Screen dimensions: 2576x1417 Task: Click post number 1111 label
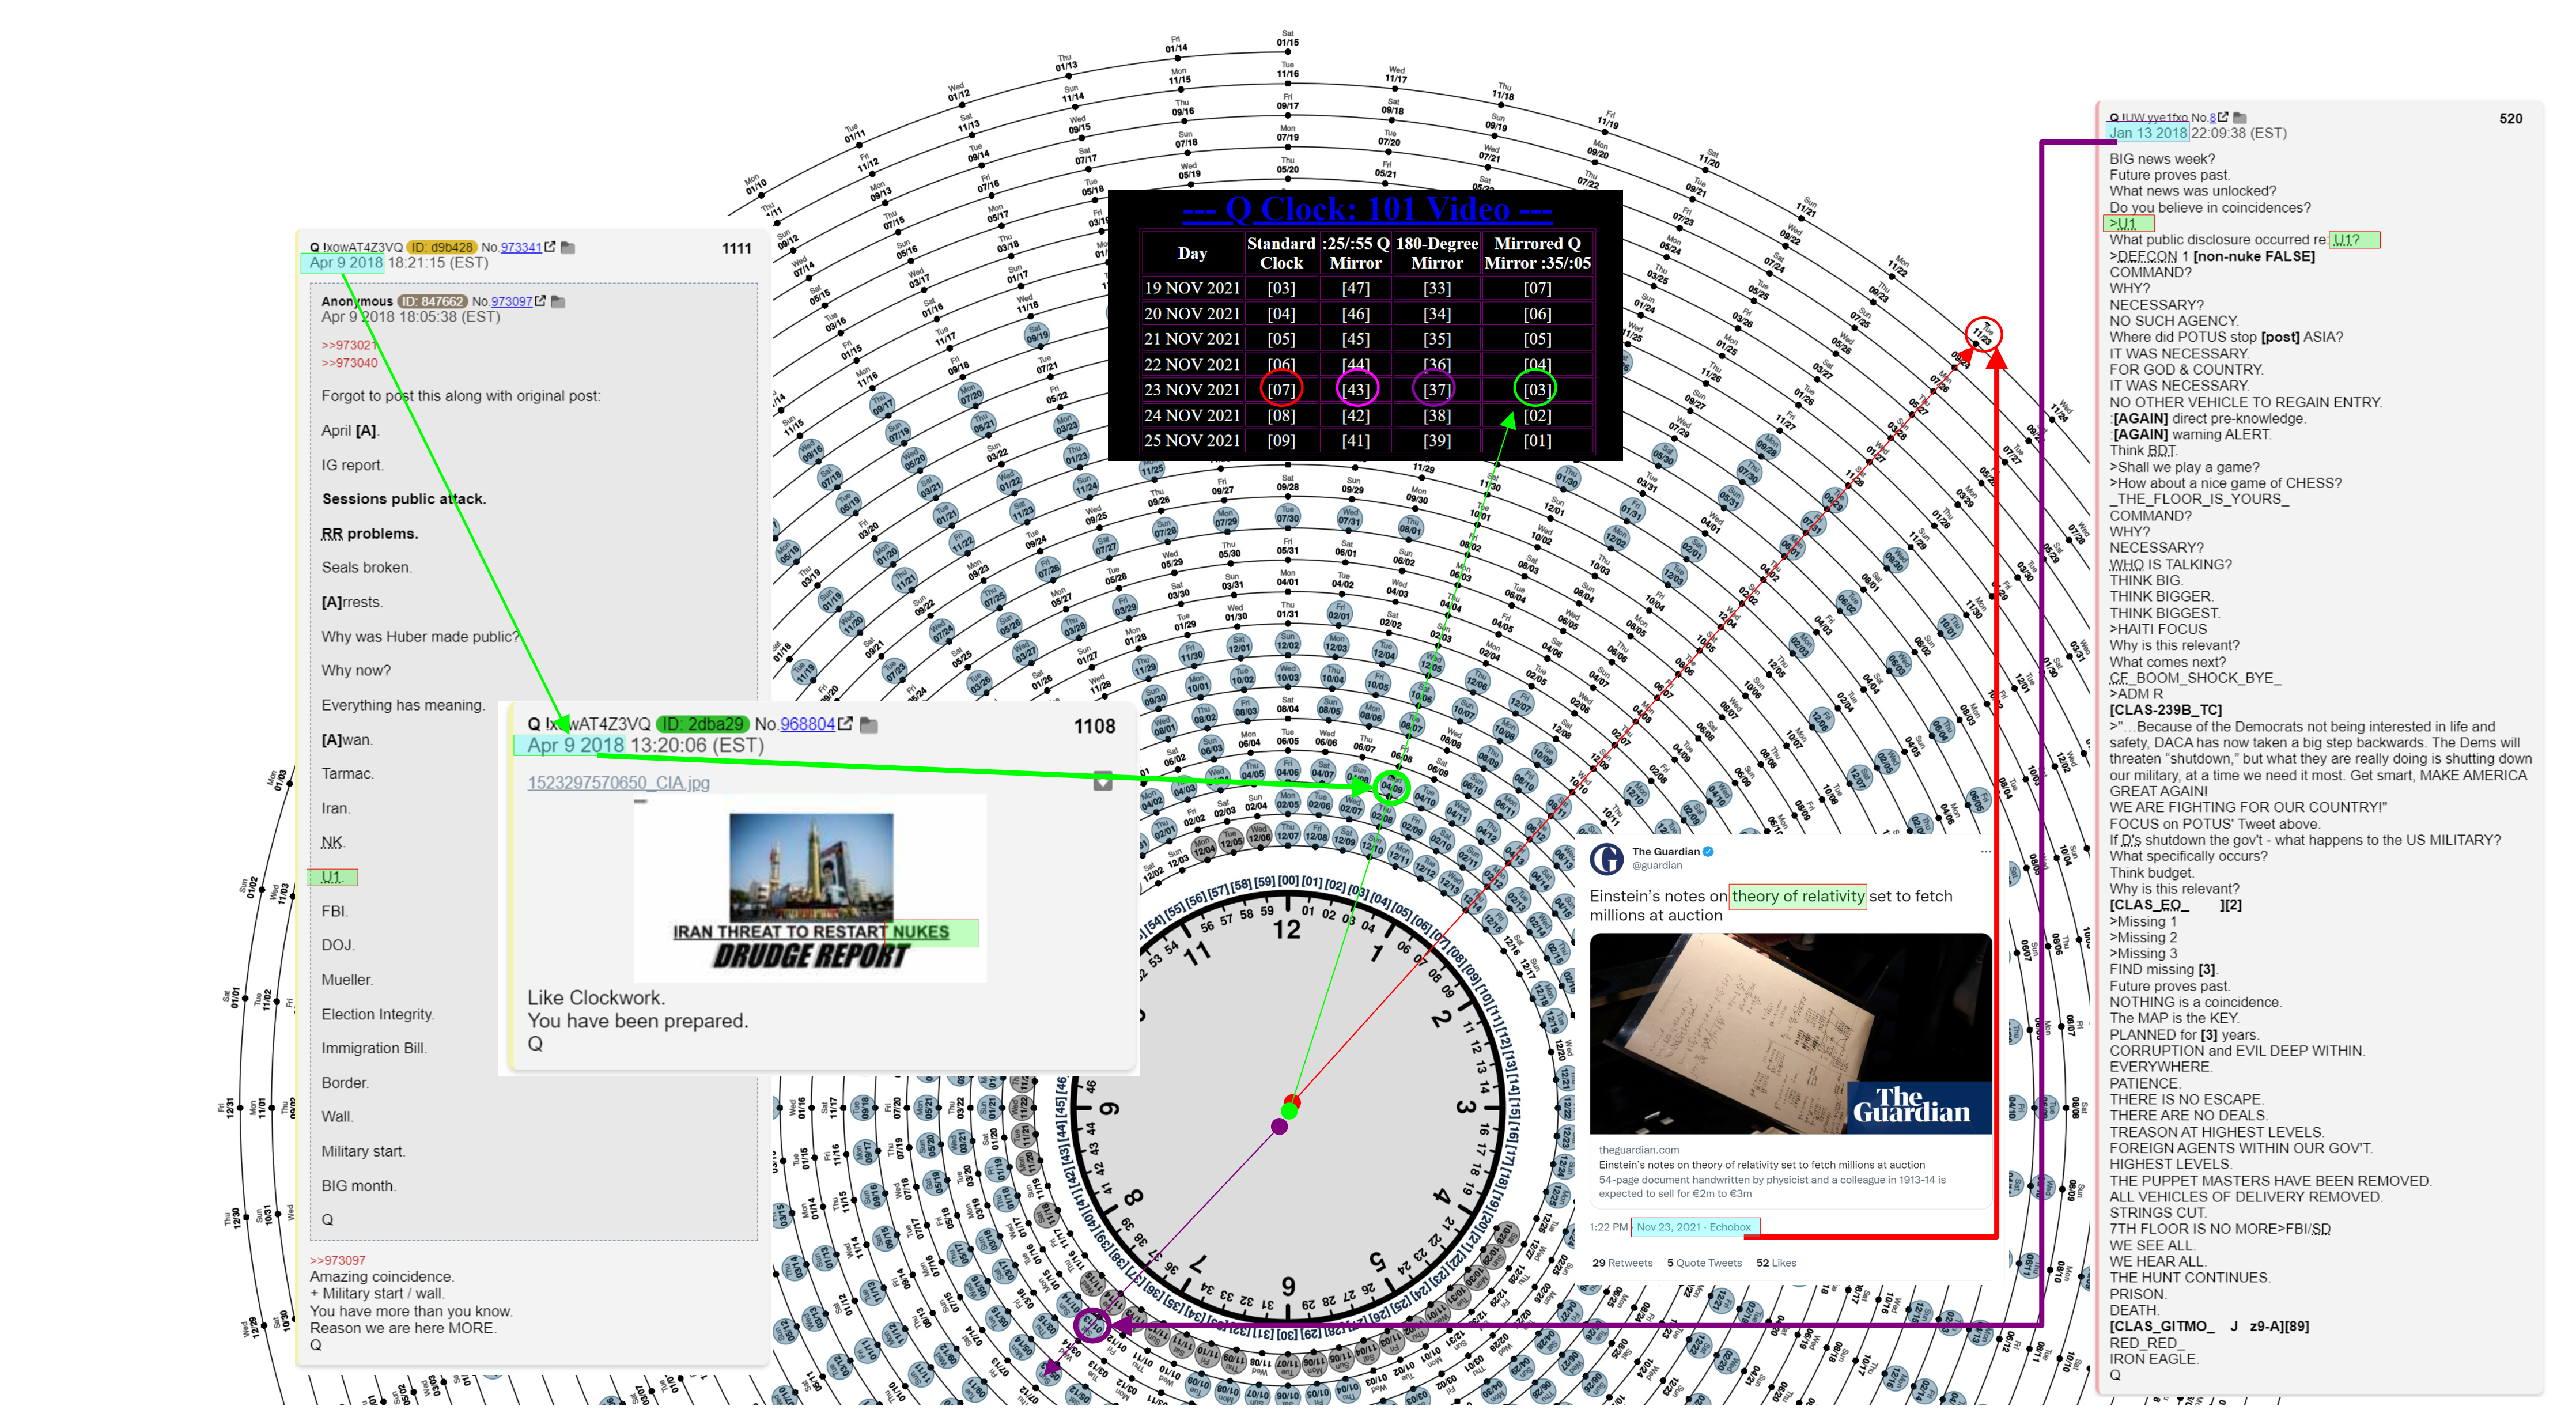point(737,248)
